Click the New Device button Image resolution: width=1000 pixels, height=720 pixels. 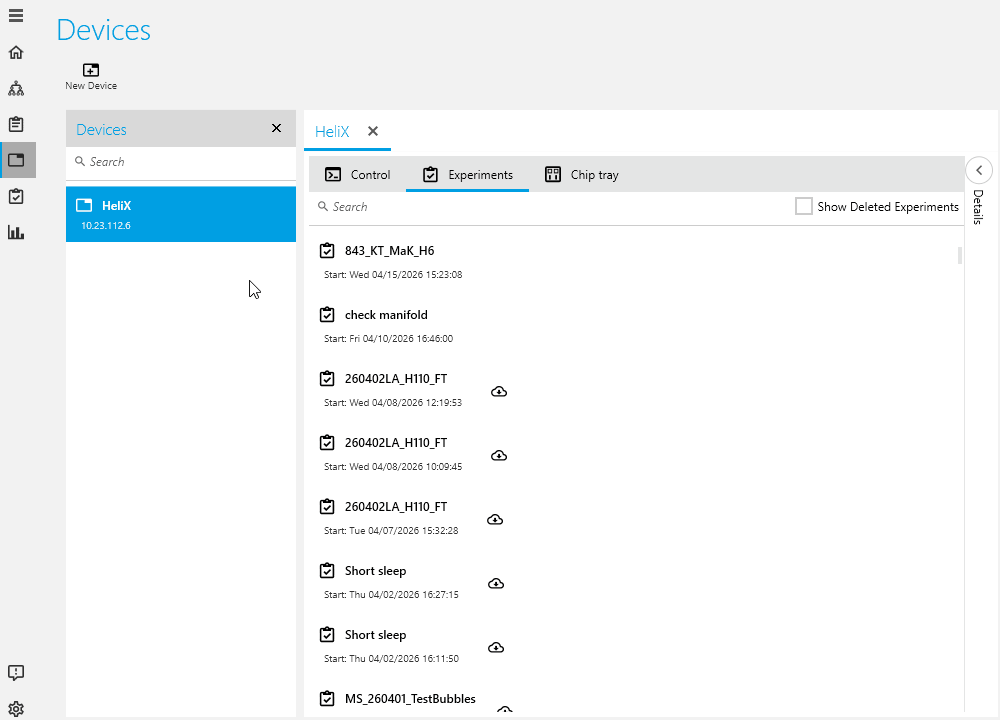click(91, 77)
